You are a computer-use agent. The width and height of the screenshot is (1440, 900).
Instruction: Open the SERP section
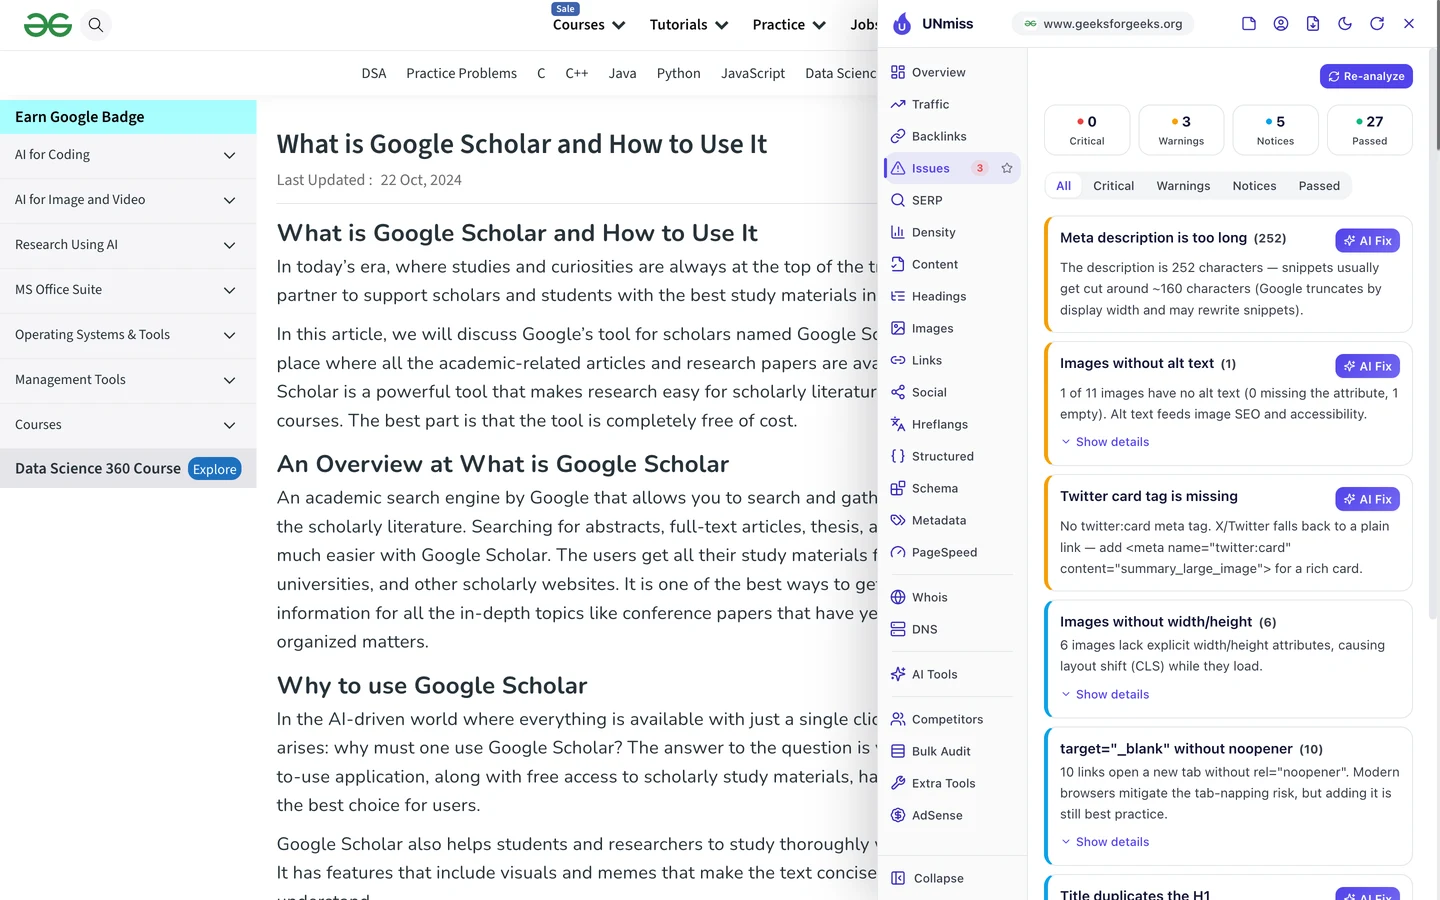(x=952, y=200)
